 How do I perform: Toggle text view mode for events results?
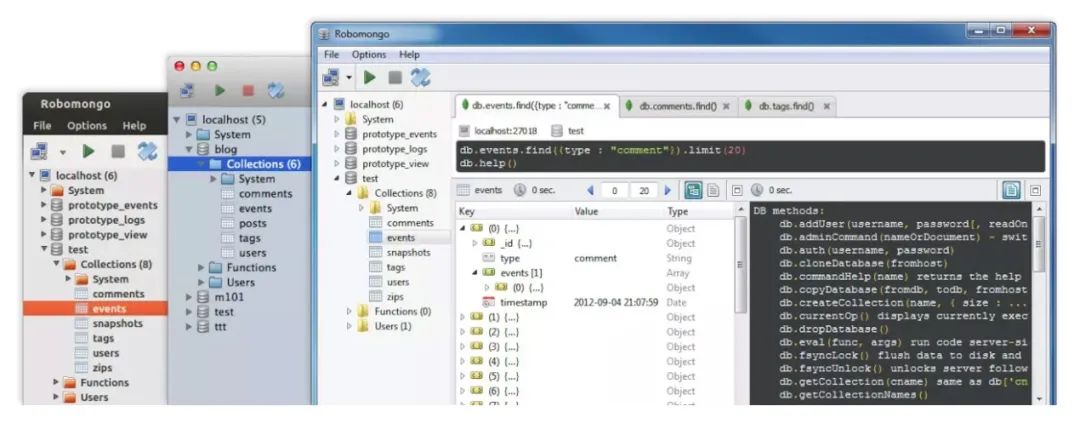coord(713,190)
